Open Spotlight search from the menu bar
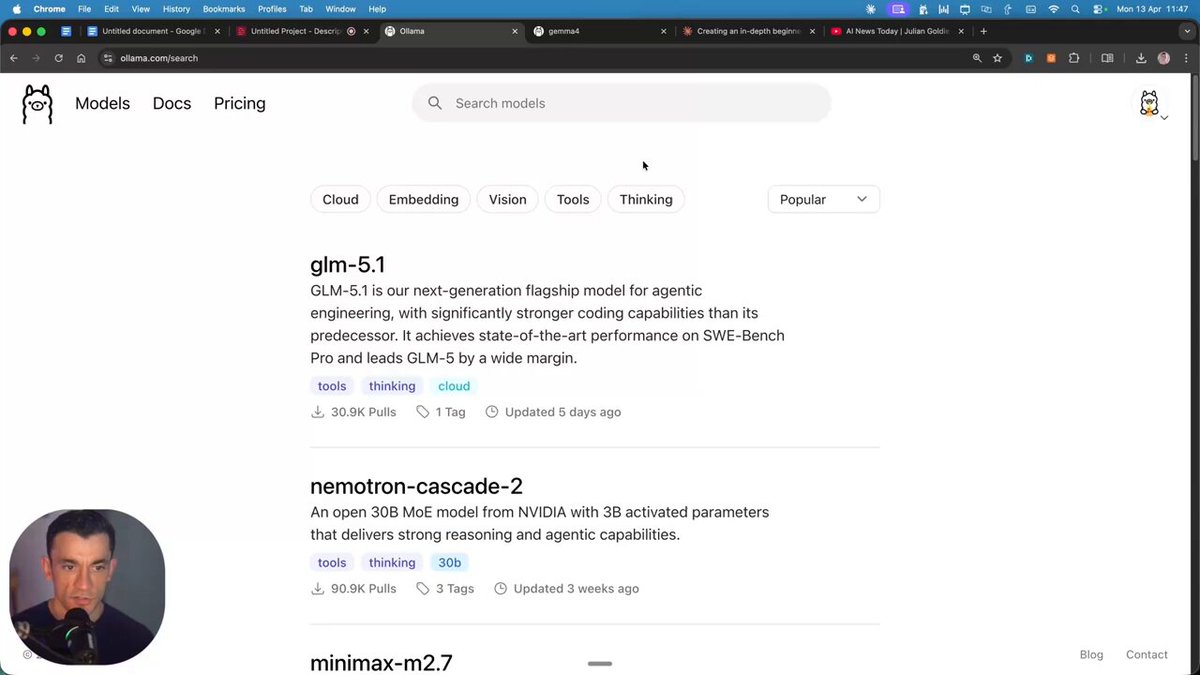 [x=1075, y=8]
